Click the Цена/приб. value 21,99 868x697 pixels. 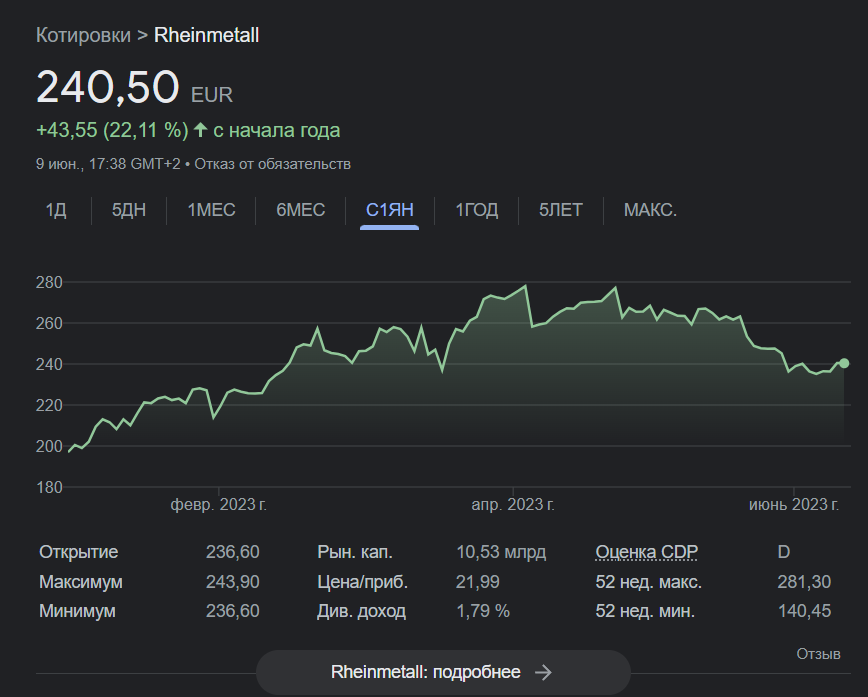478,582
